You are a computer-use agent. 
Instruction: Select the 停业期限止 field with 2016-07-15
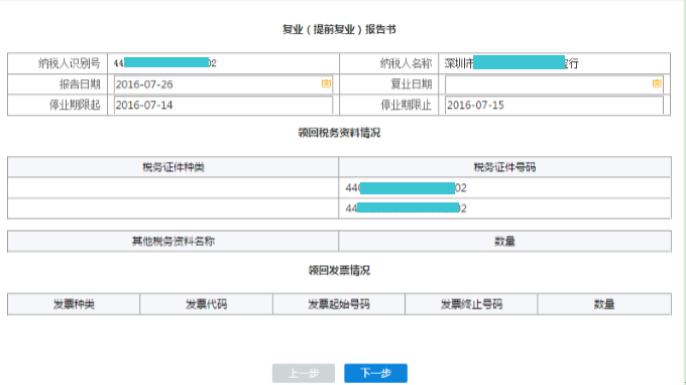click(x=554, y=105)
